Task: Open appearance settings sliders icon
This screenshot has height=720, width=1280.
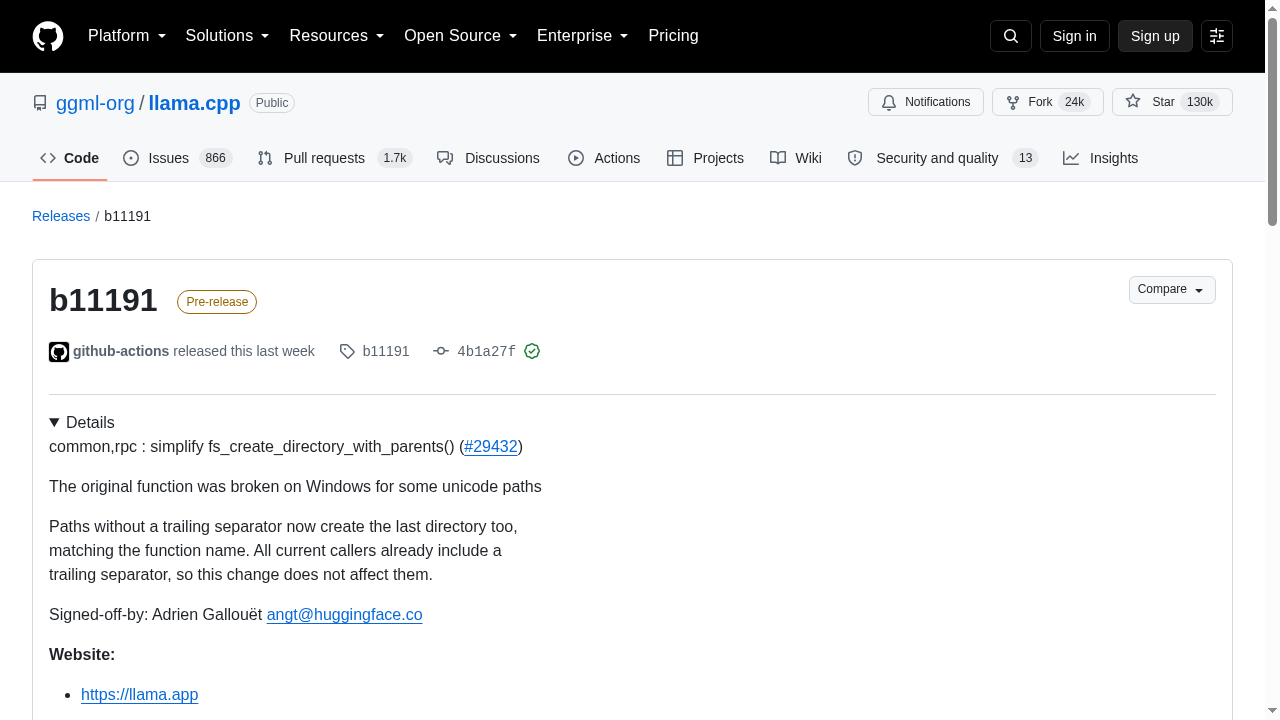Action: point(1217,36)
